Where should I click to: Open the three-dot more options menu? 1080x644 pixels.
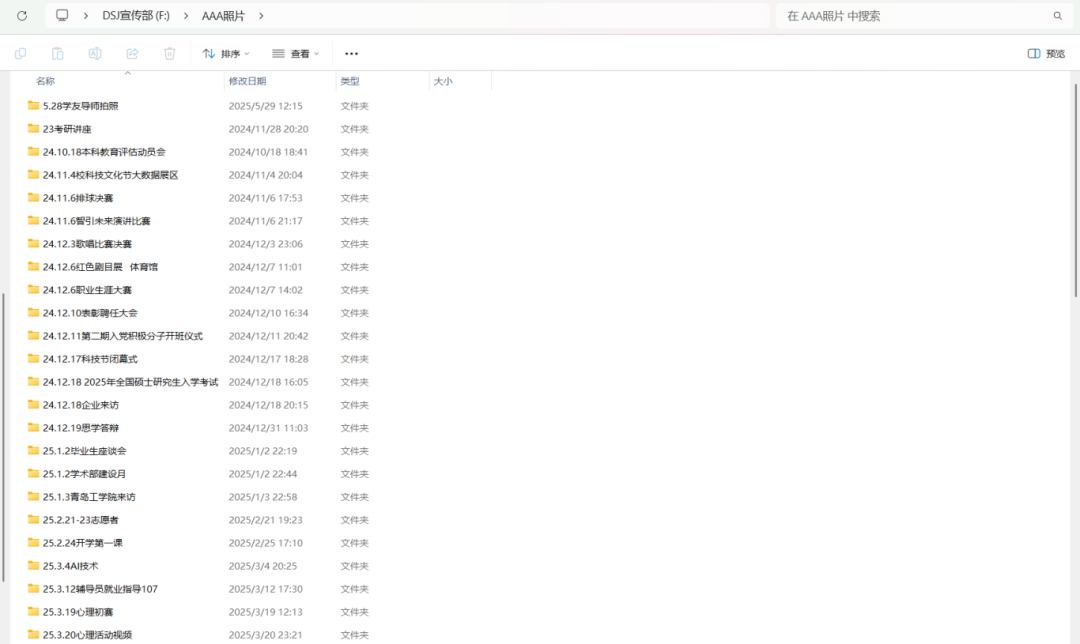coord(351,53)
